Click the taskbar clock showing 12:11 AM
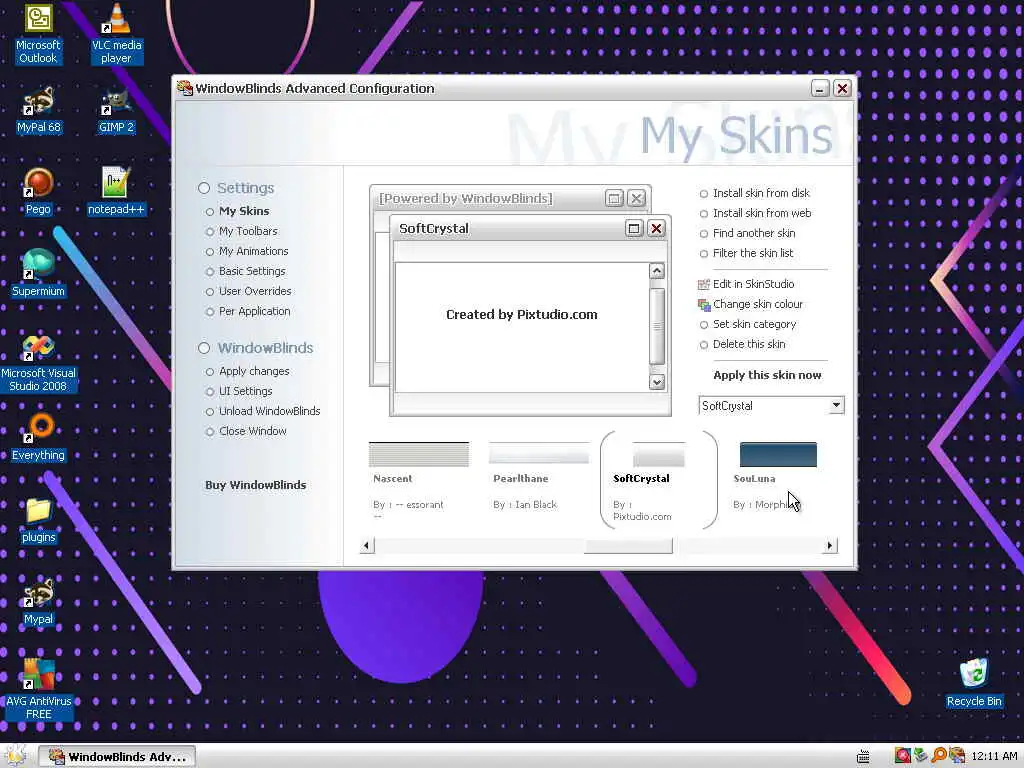 [x=994, y=756]
